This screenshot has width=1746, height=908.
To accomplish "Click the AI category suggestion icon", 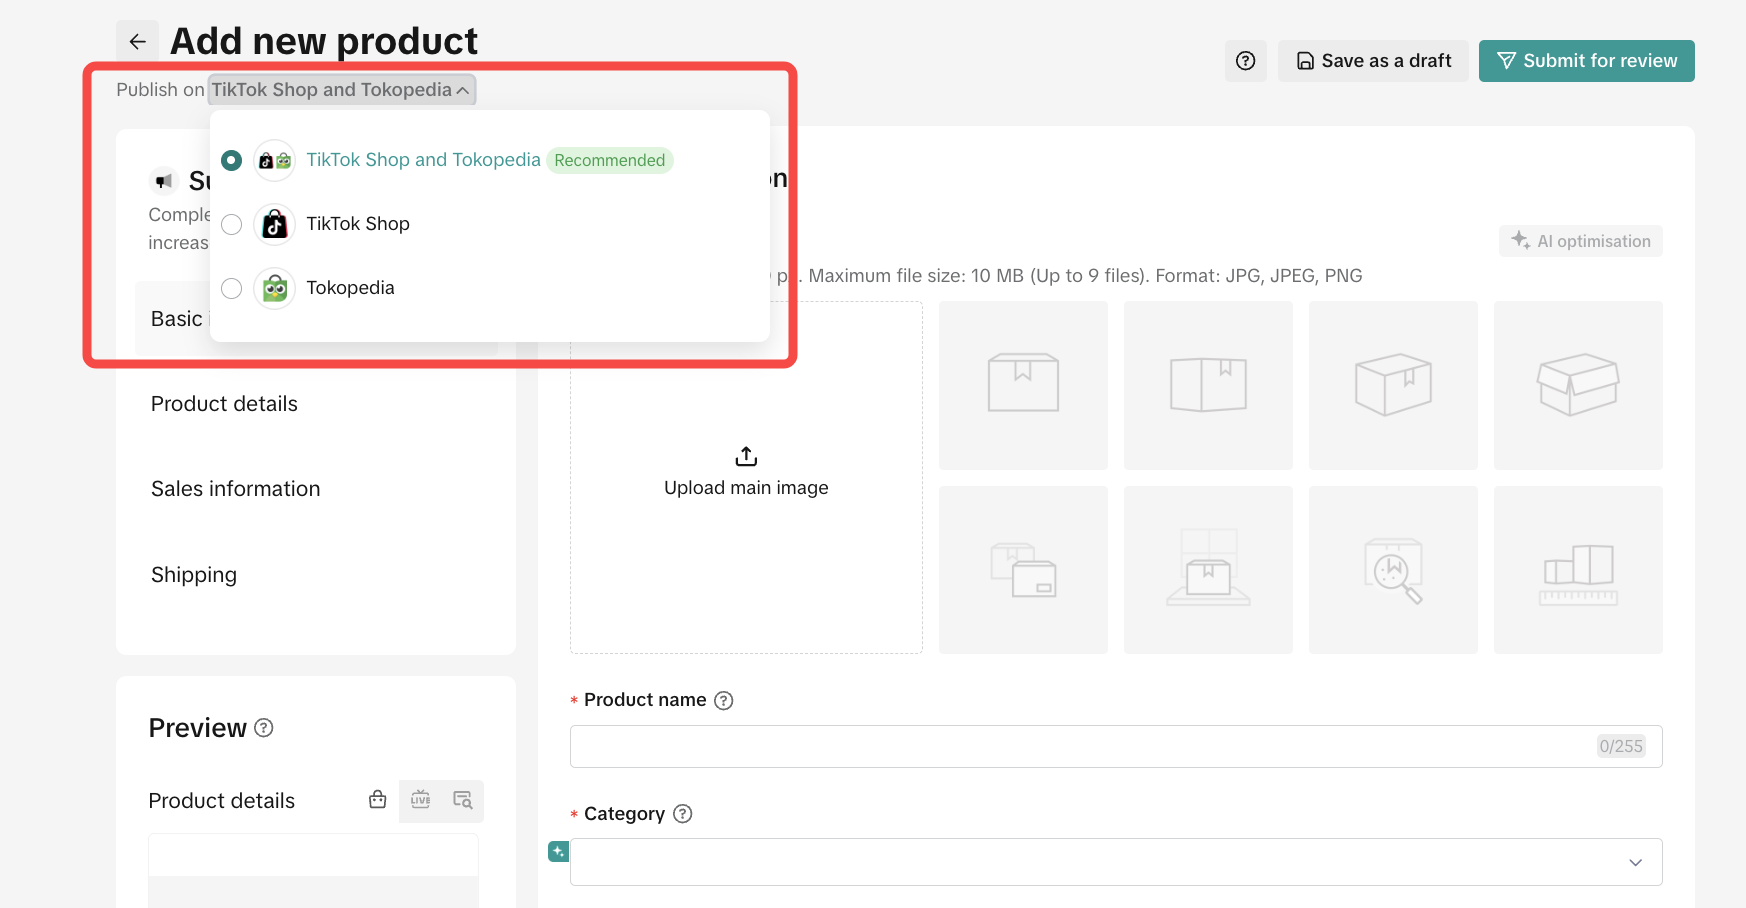I will (558, 851).
